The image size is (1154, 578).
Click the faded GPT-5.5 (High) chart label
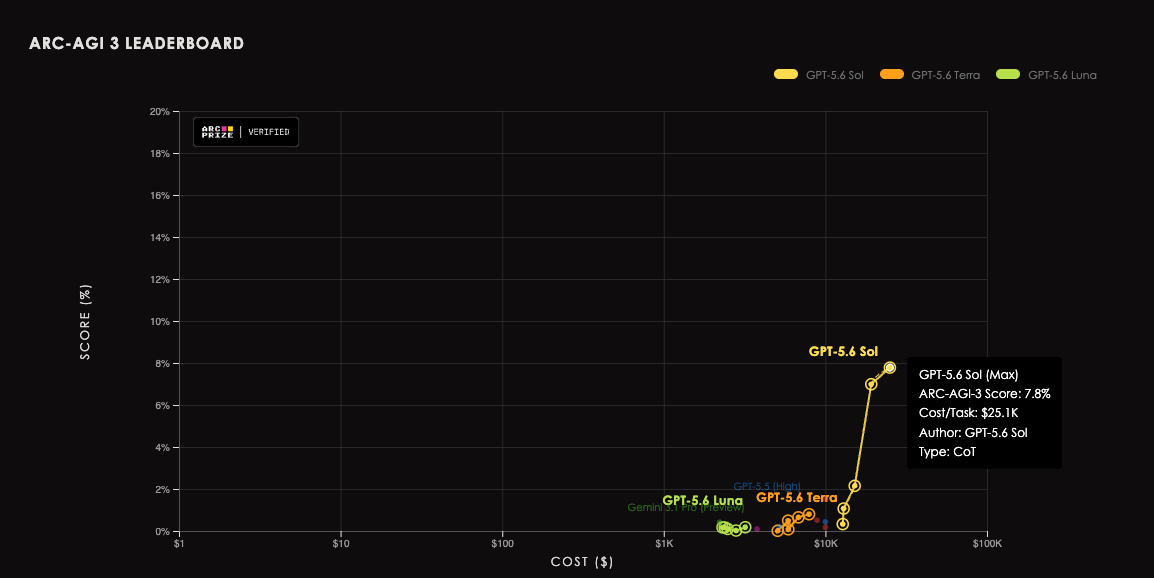(x=767, y=487)
